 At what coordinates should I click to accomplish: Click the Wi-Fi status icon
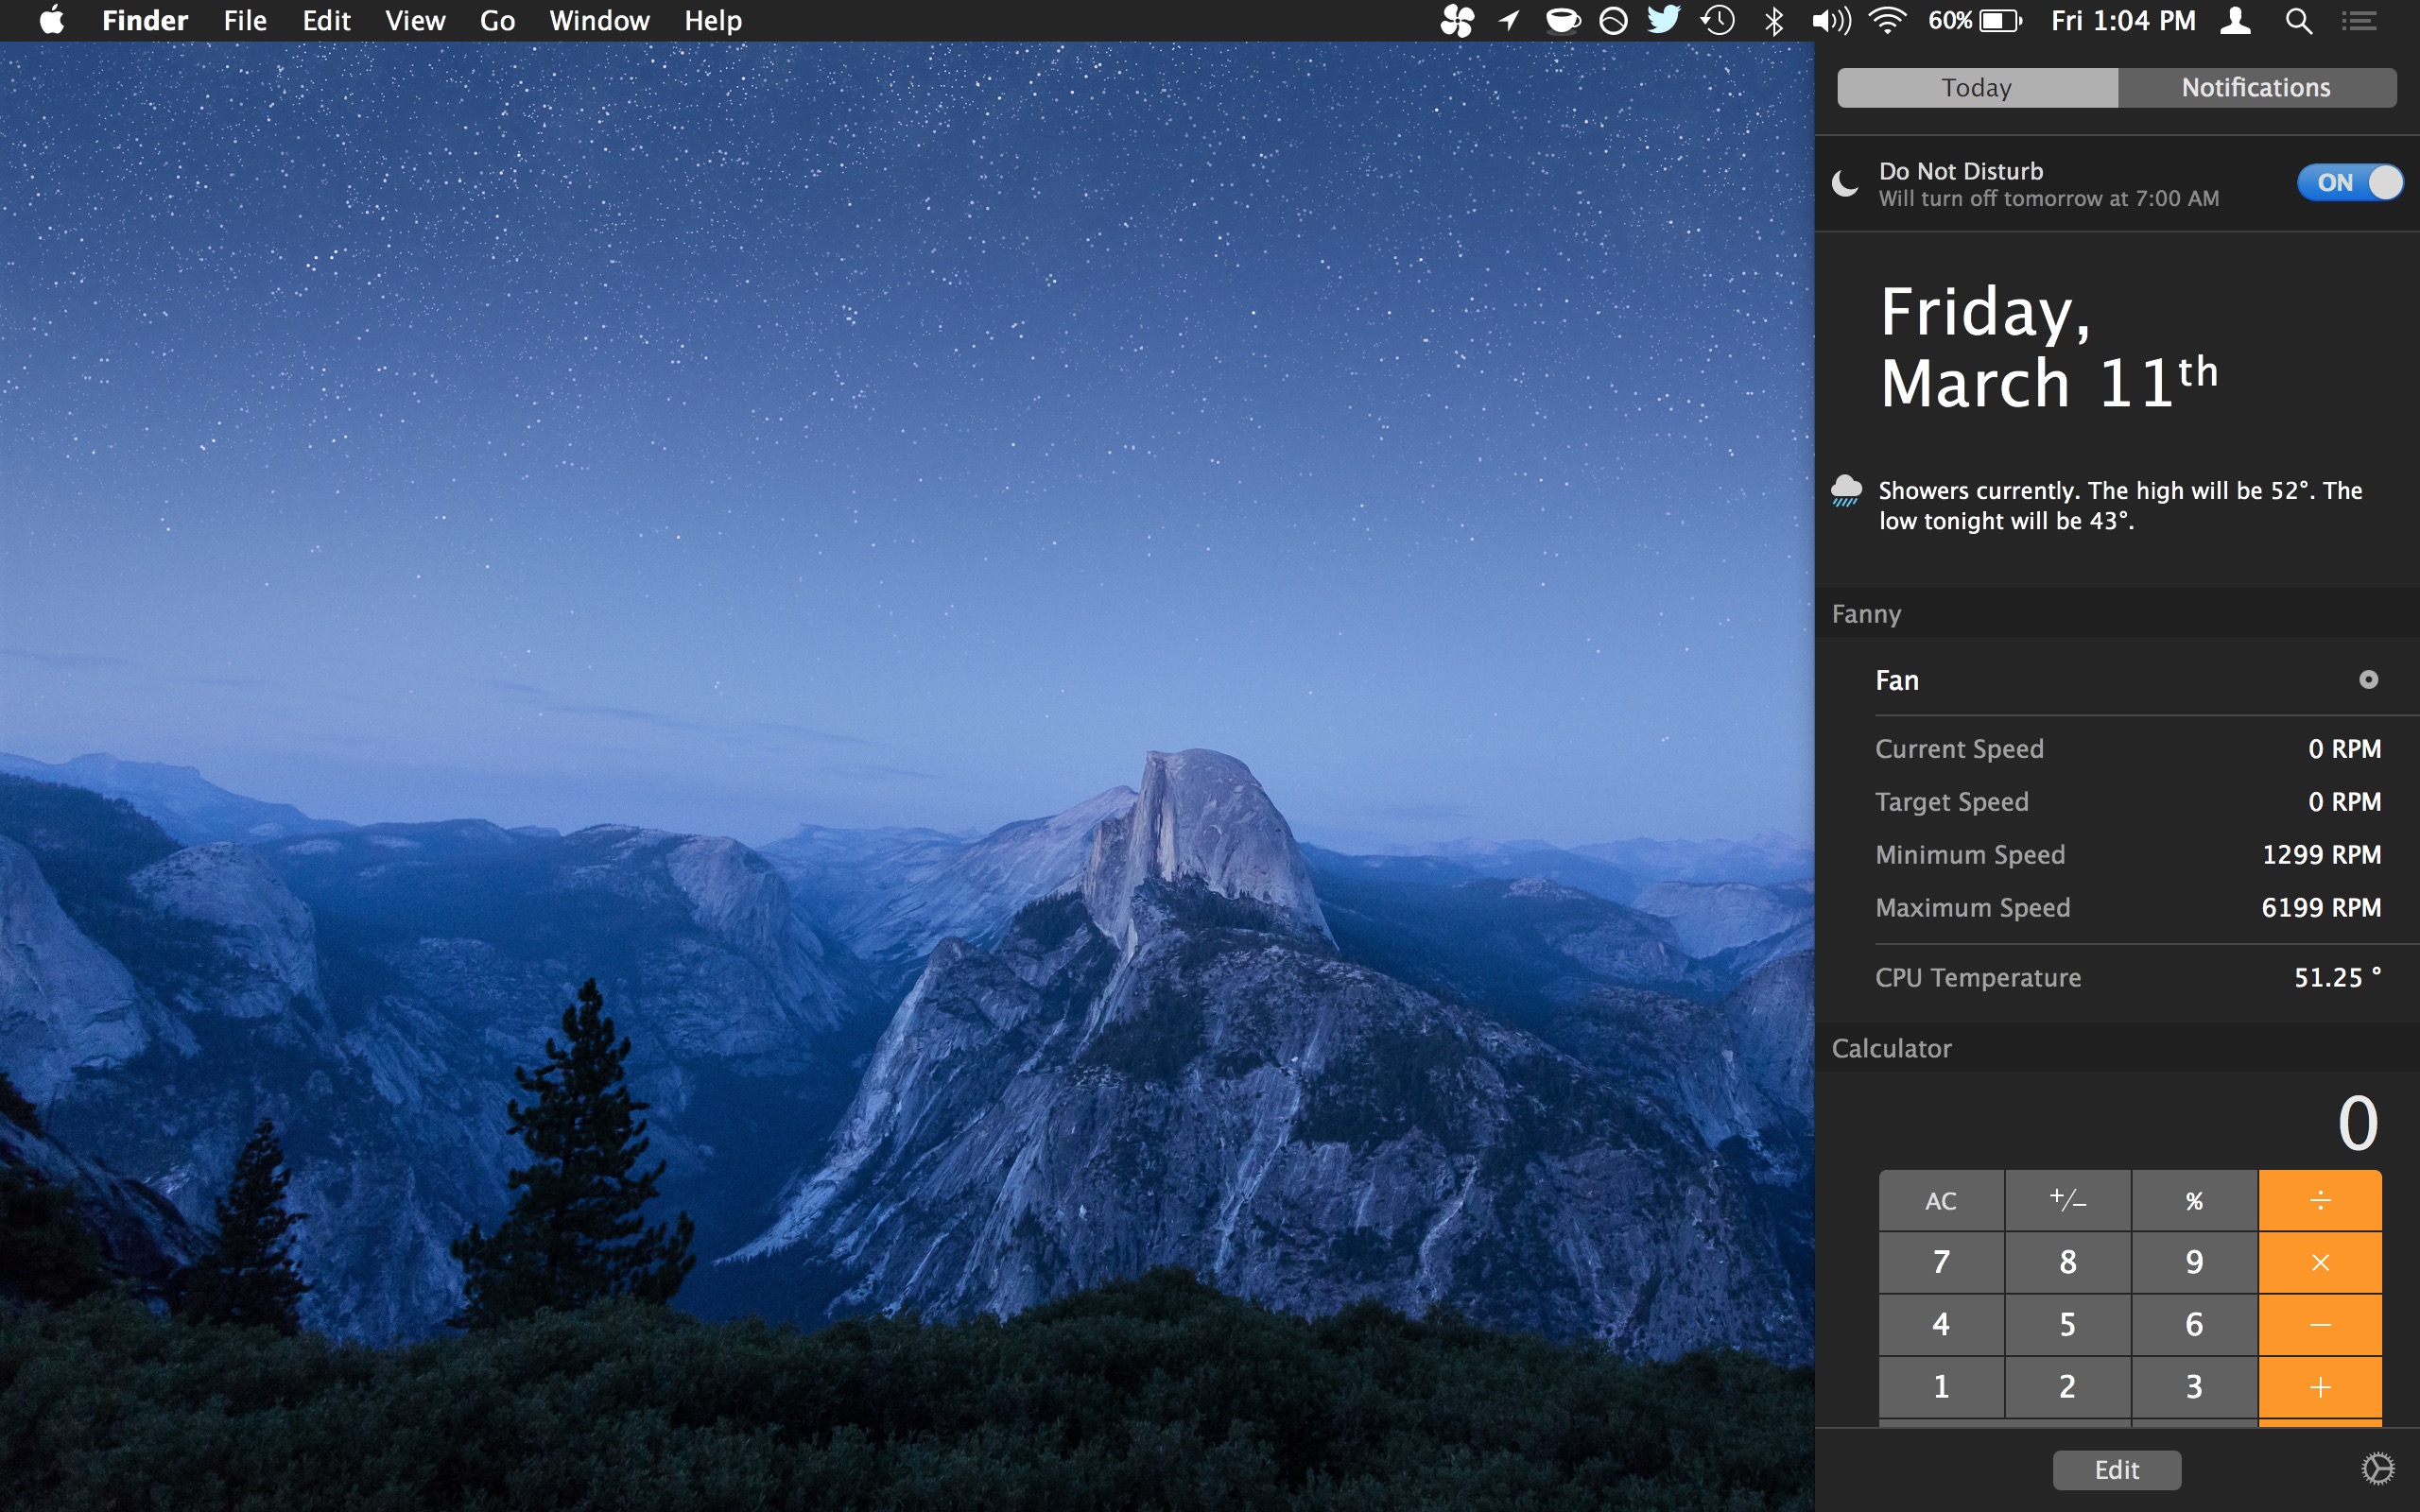1886,21
